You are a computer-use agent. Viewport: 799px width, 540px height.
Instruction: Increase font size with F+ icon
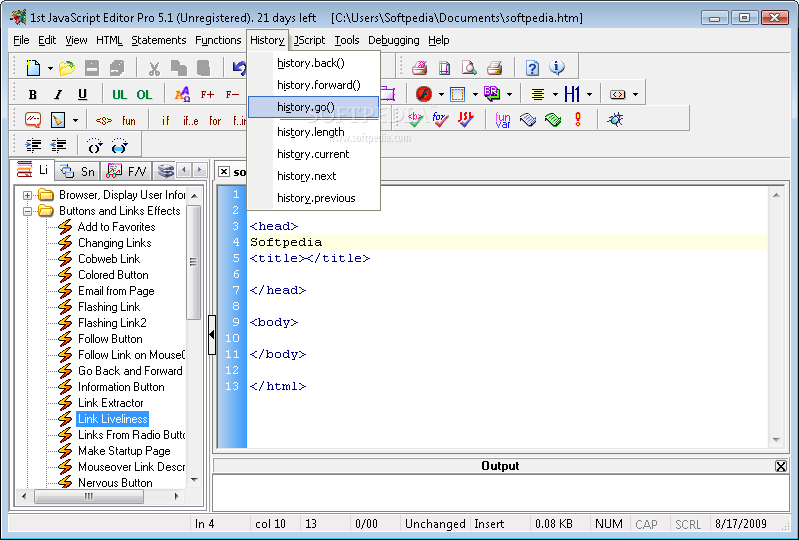(x=207, y=94)
